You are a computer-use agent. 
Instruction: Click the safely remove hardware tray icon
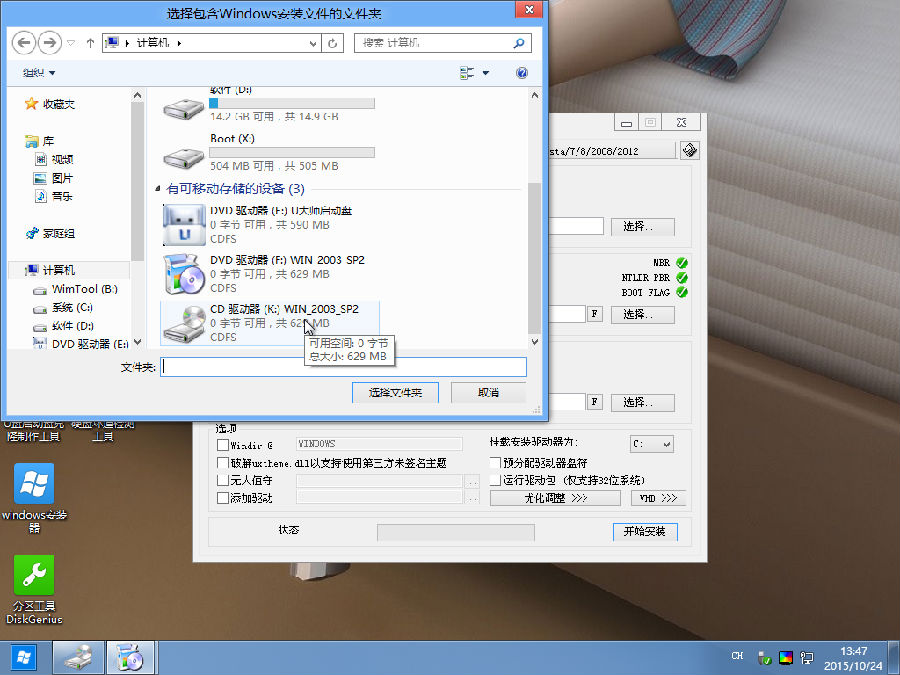click(x=763, y=658)
